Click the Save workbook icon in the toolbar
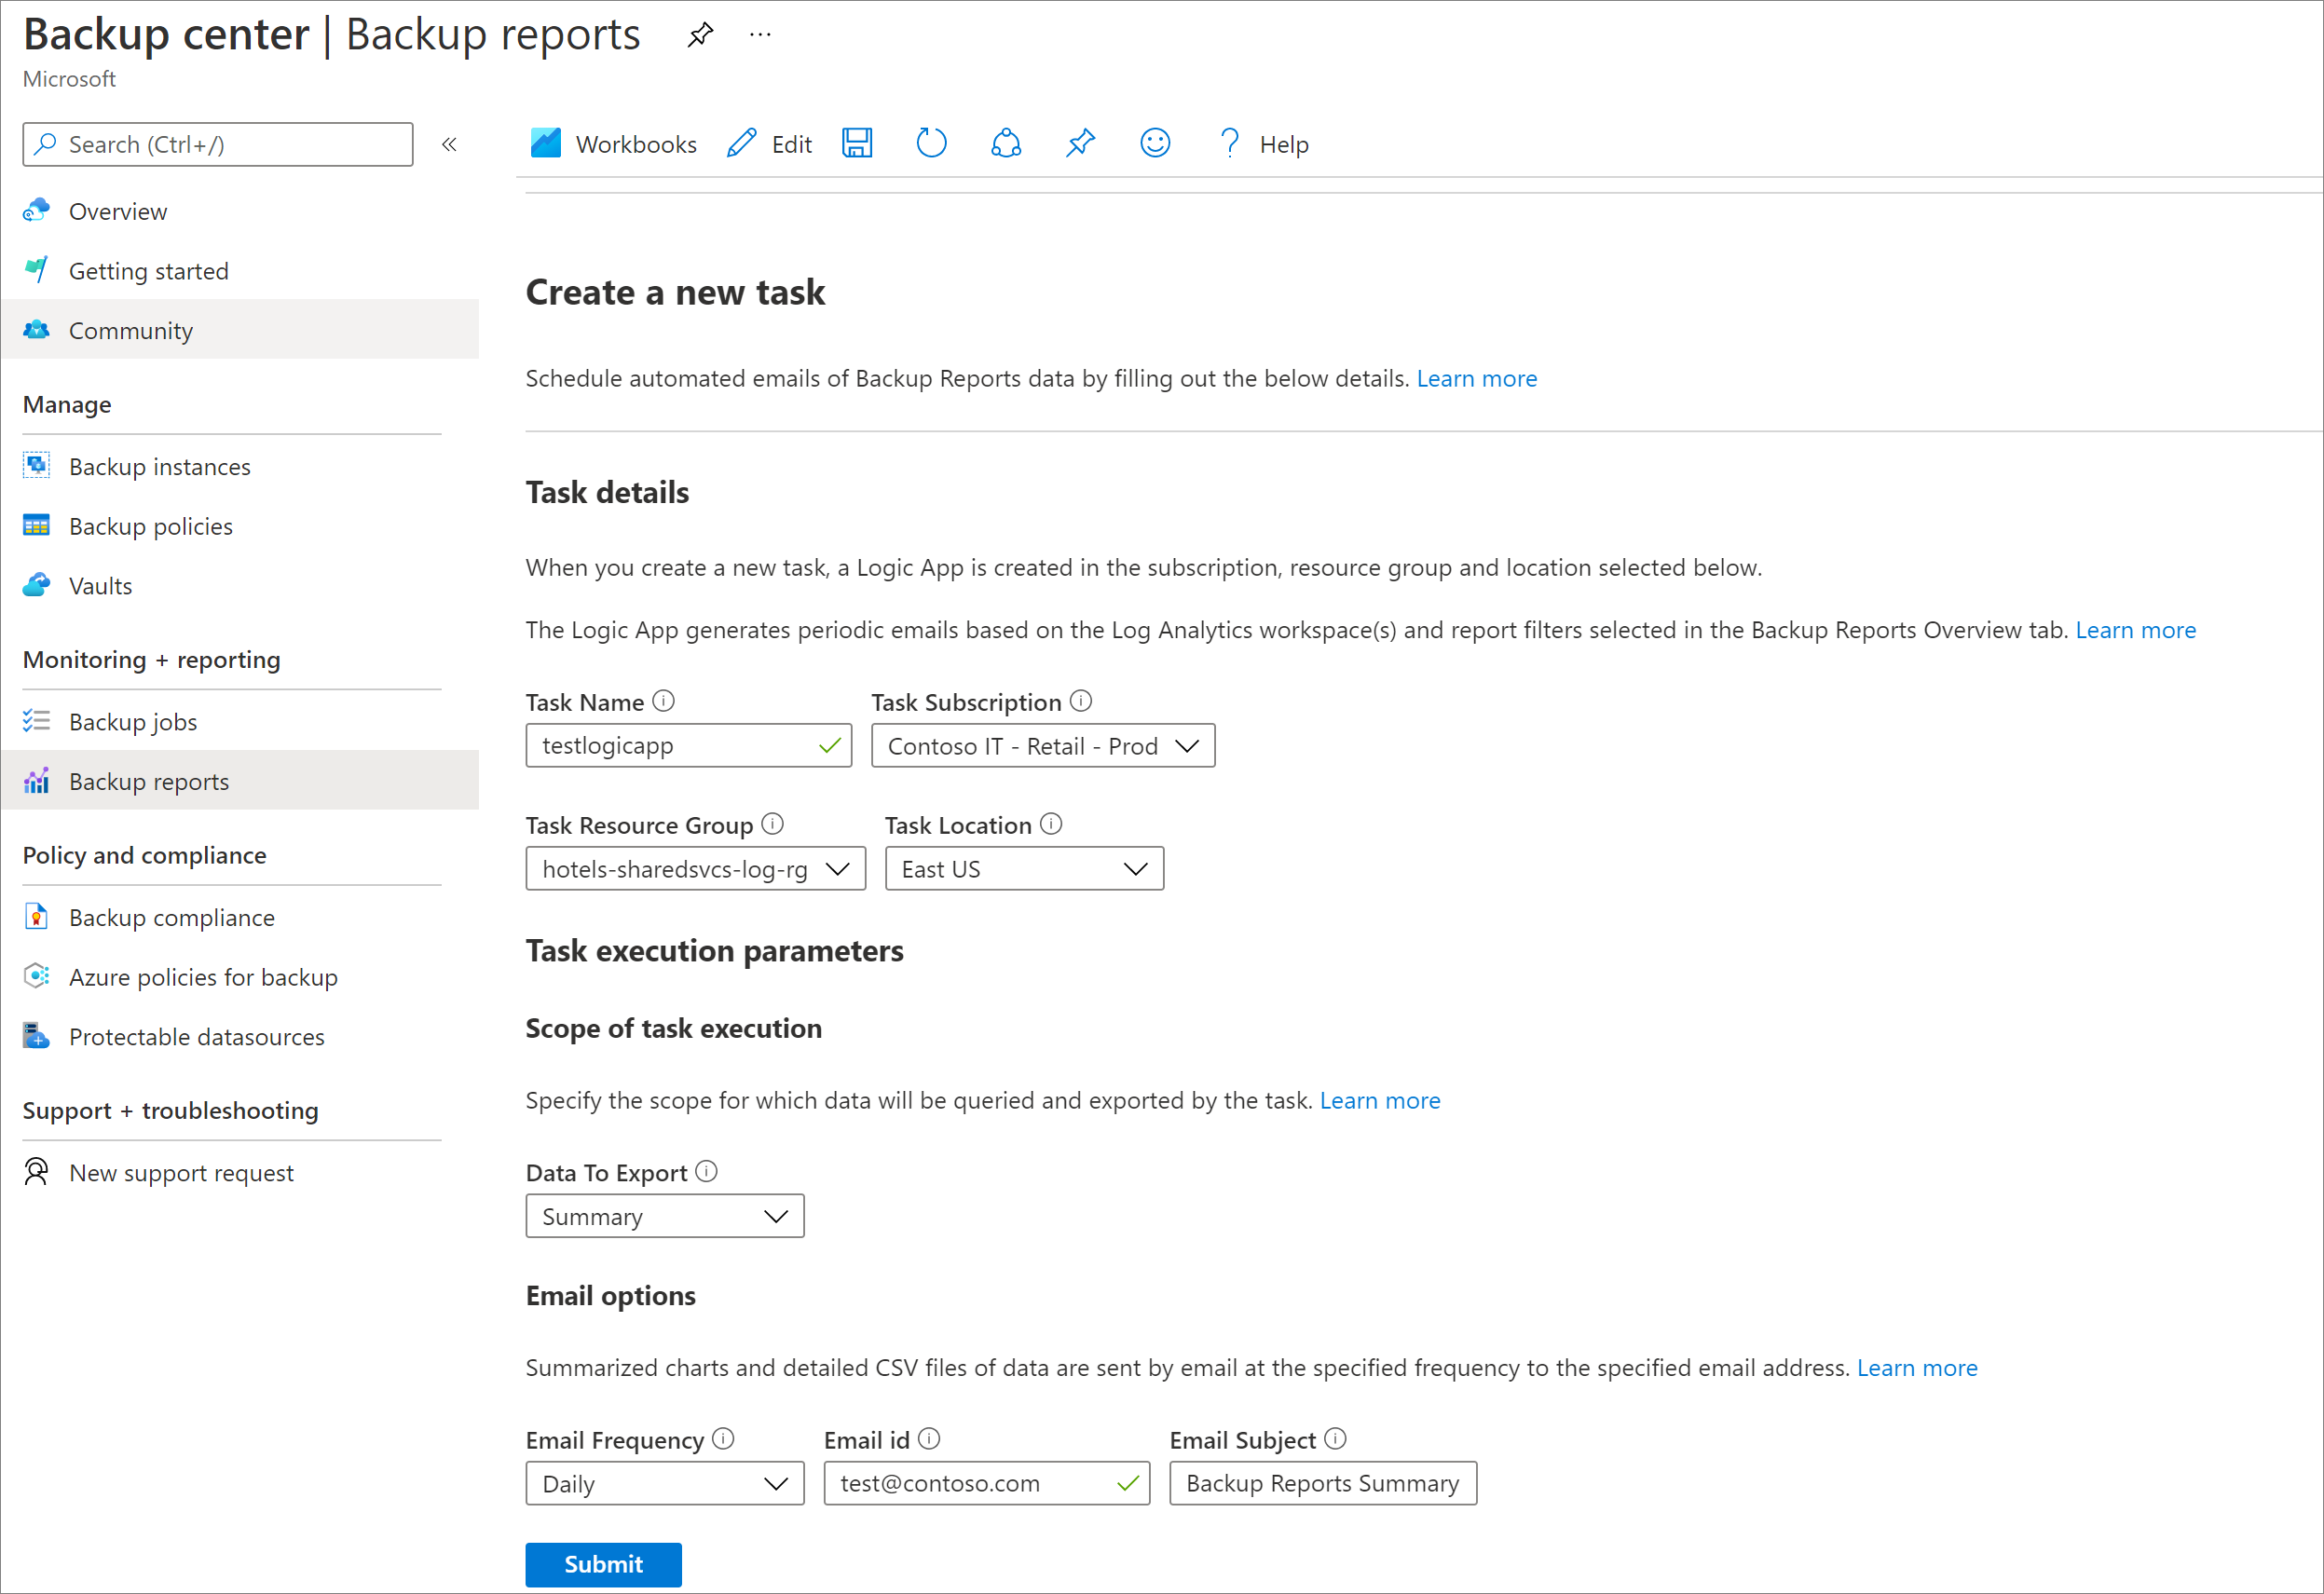The image size is (2324, 1594). 857,144
